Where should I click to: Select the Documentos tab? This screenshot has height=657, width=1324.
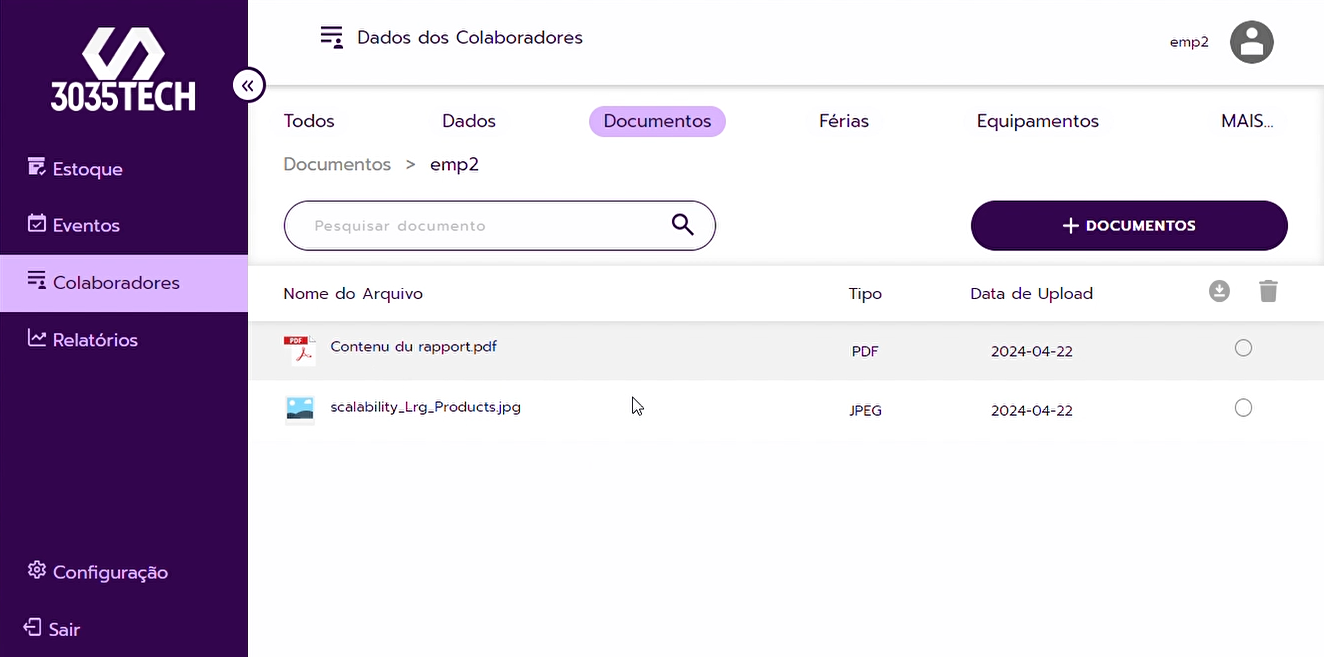tap(657, 121)
